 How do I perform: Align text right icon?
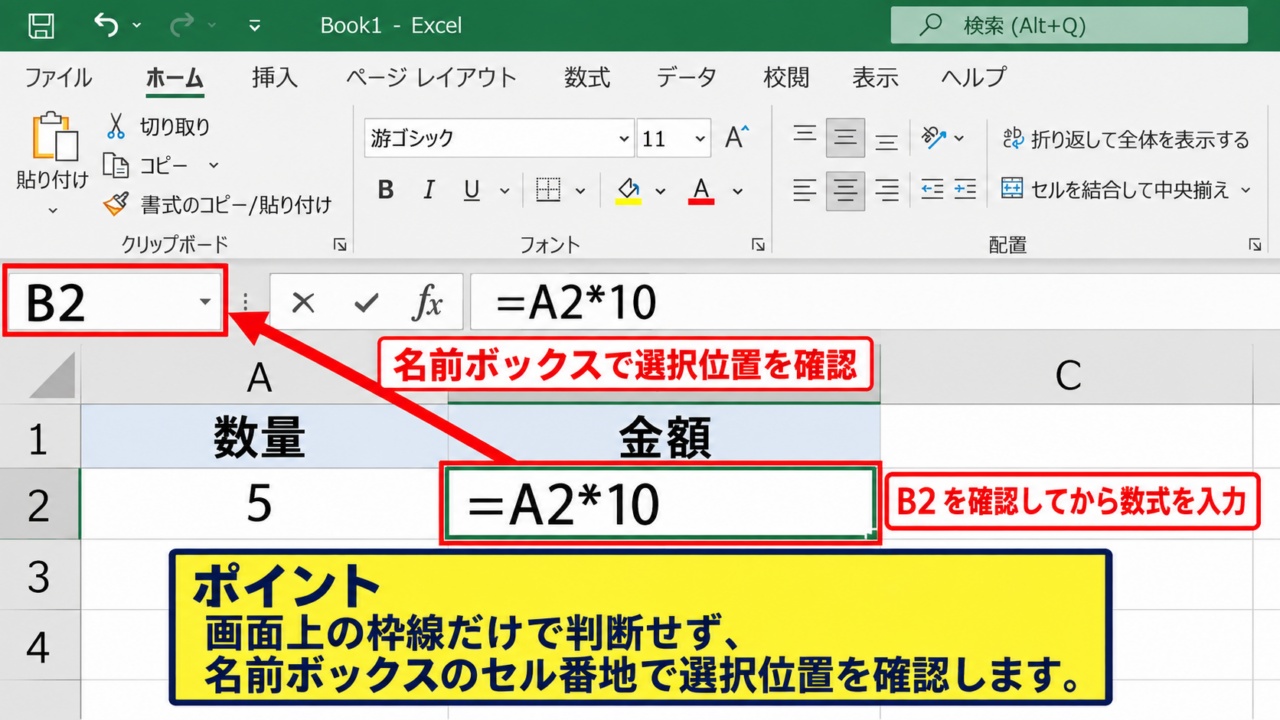click(887, 189)
